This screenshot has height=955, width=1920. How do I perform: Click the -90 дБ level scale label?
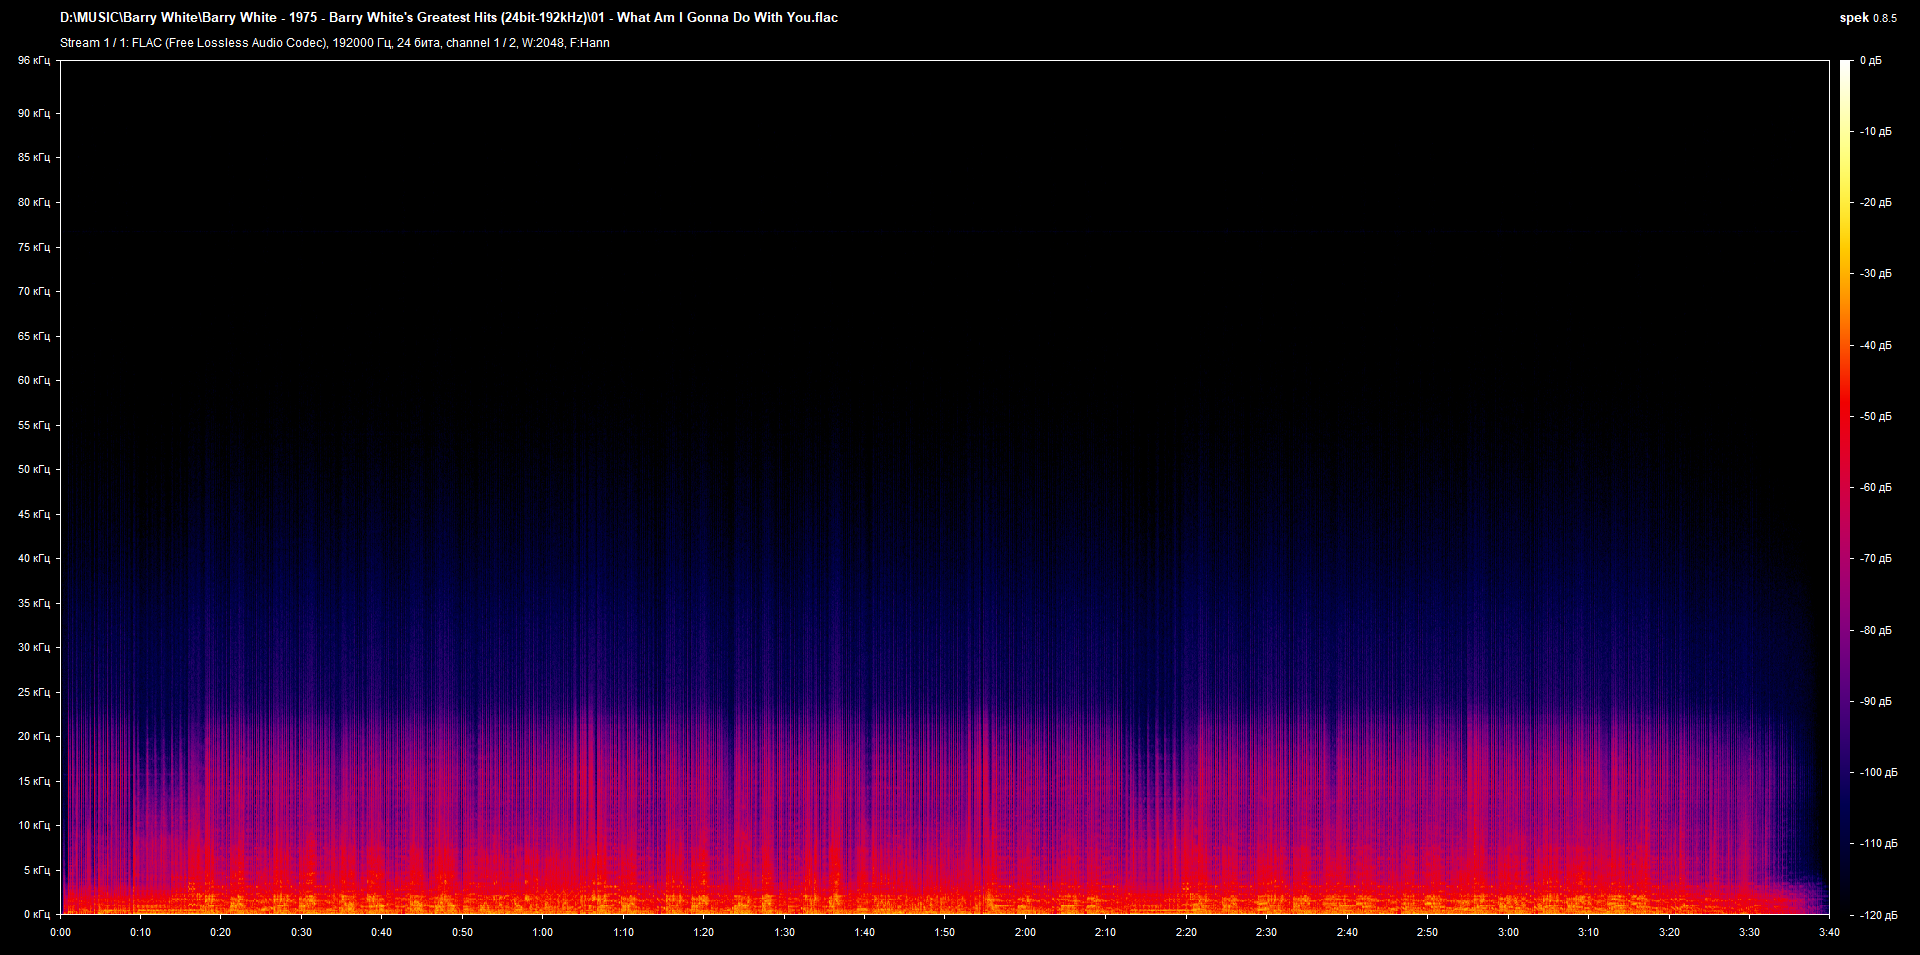(1875, 701)
